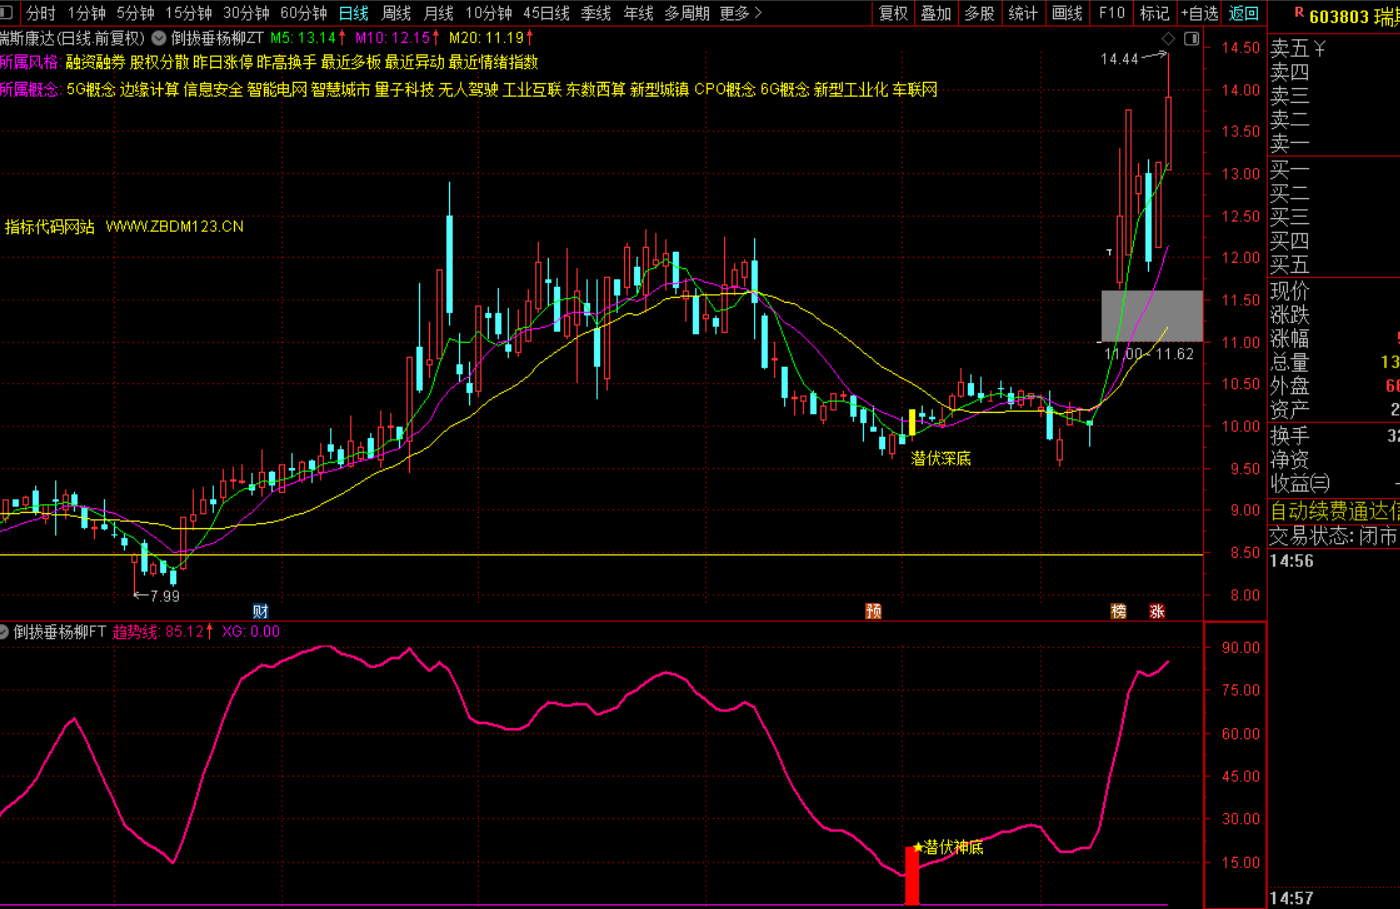Click the star 潜伏神底 signal marker
1400x909 pixels.
tap(918, 847)
